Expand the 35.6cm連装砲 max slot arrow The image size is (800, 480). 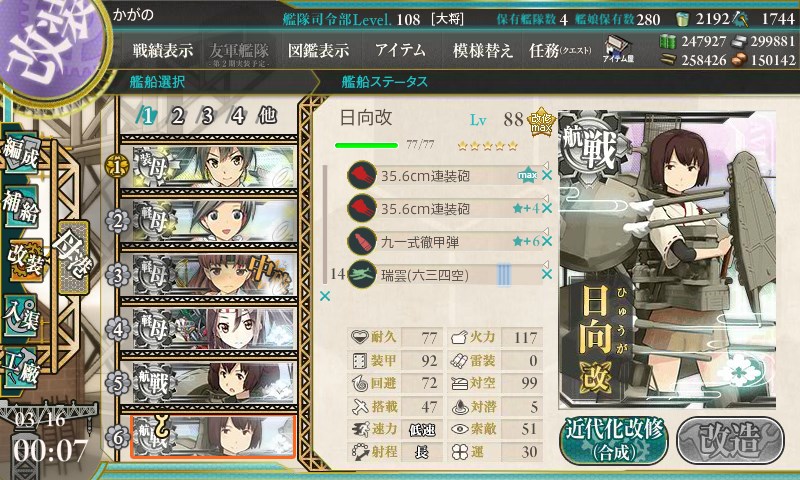pos(545,165)
